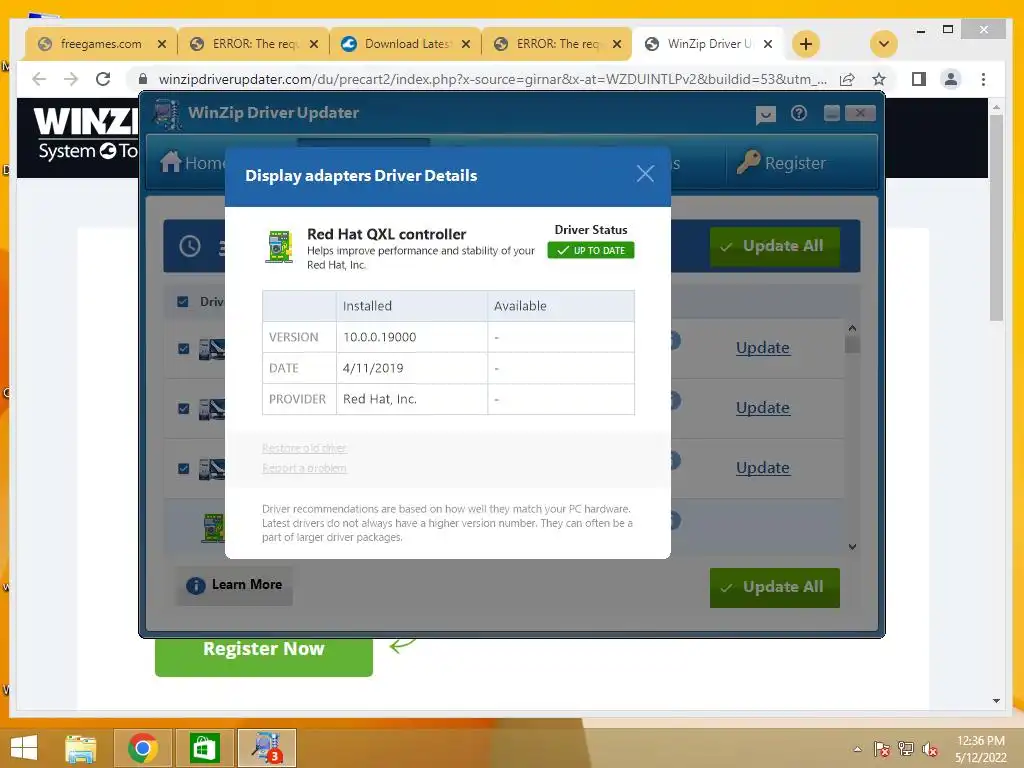
Task: Open File Explorer from taskbar
Action: 81,748
